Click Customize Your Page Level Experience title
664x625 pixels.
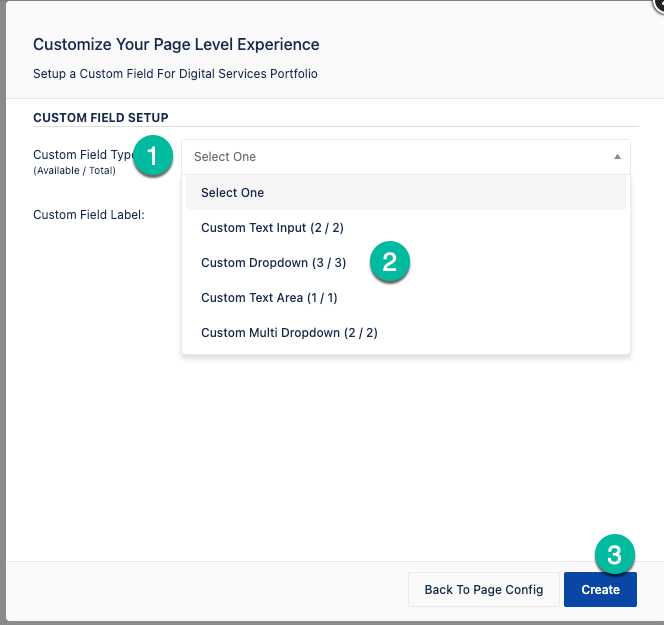[x=176, y=44]
